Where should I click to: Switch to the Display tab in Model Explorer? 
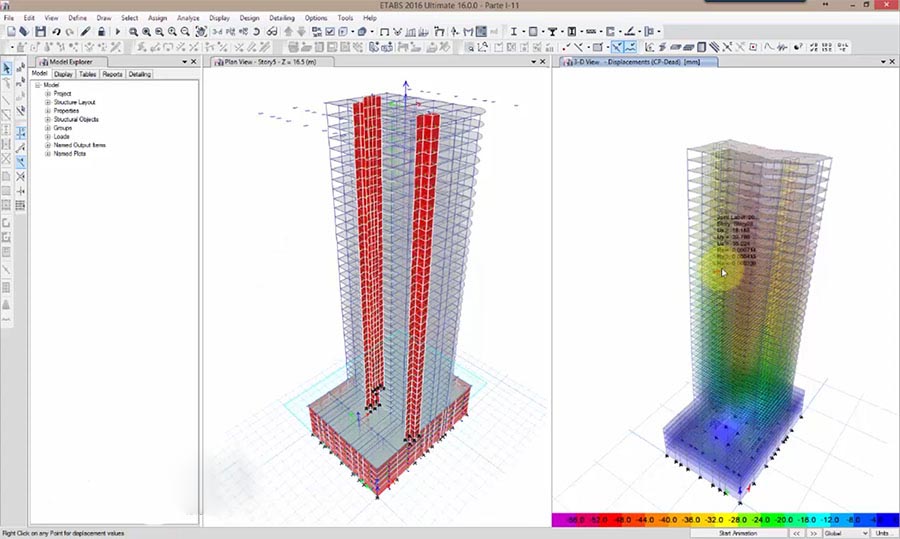click(63, 74)
